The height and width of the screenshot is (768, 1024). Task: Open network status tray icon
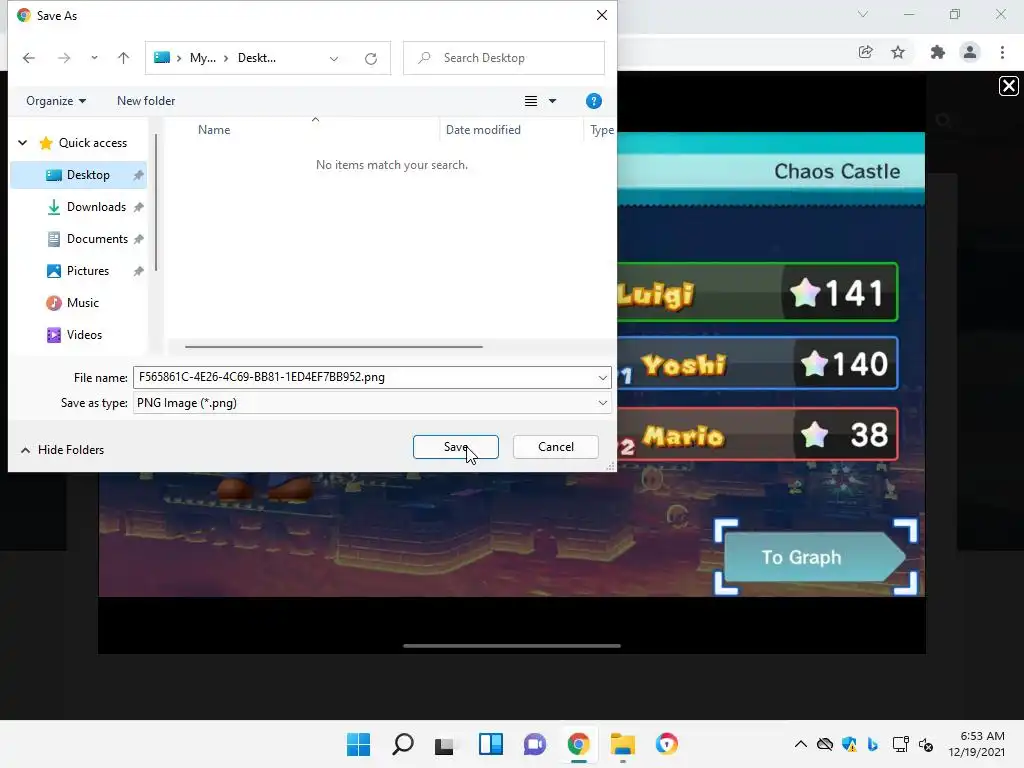(901, 744)
